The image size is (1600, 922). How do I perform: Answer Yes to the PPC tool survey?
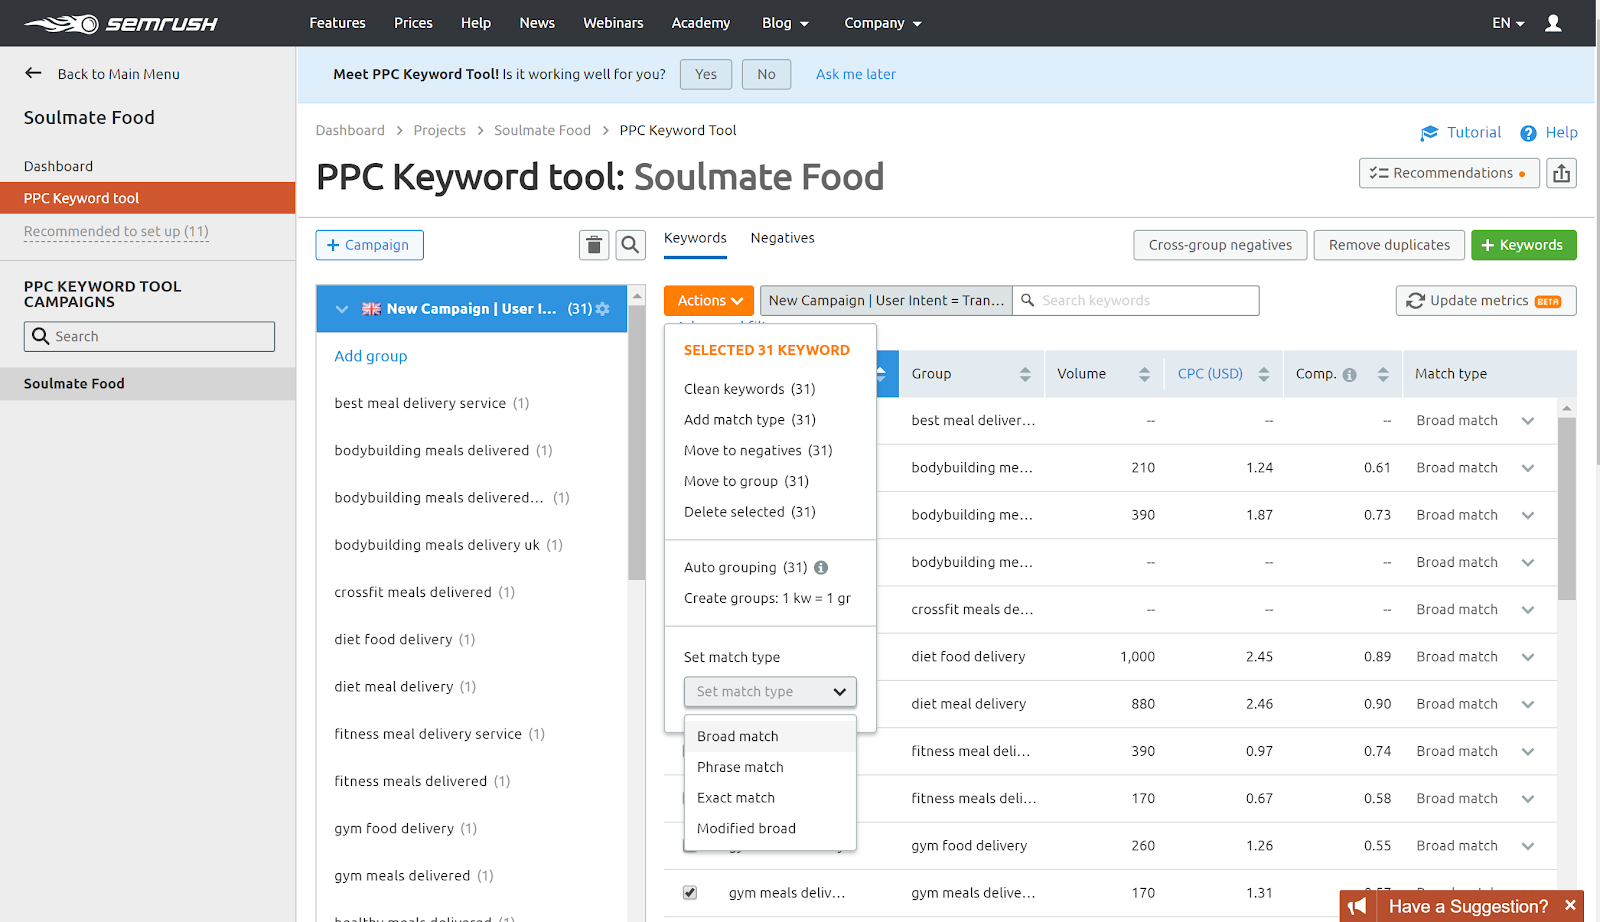[x=706, y=74]
